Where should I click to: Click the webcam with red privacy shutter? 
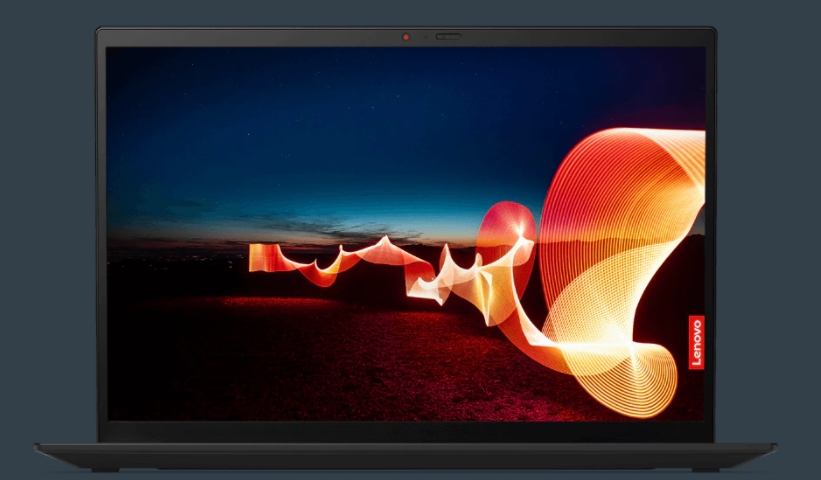[406, 37]
